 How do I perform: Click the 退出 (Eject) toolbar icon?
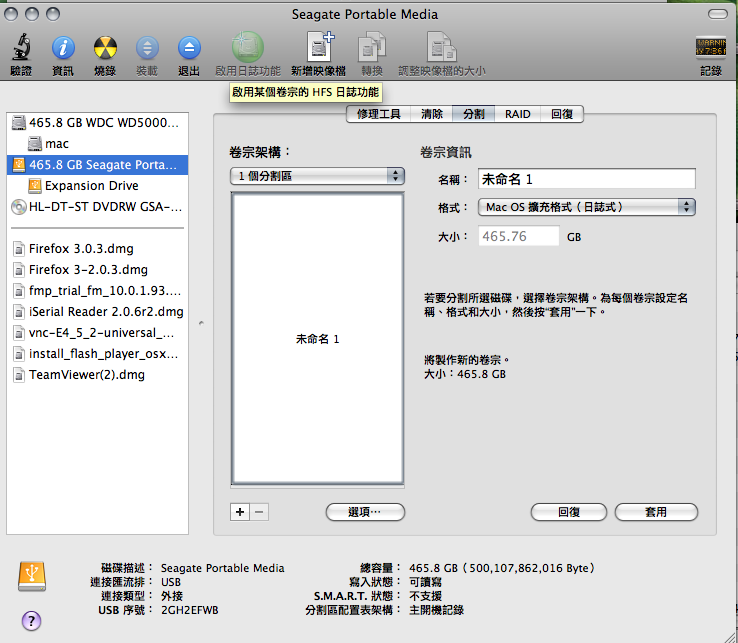(x=189, y=48)
